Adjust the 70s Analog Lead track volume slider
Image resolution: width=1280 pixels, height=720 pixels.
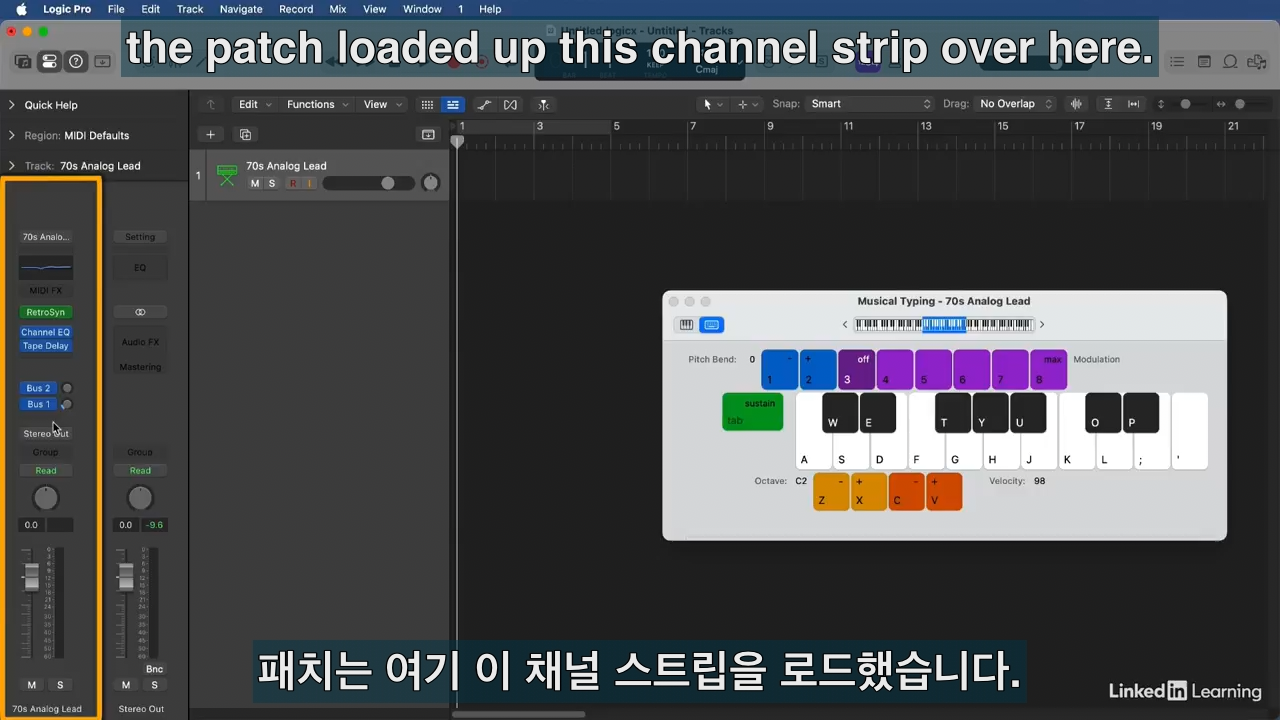368,183
